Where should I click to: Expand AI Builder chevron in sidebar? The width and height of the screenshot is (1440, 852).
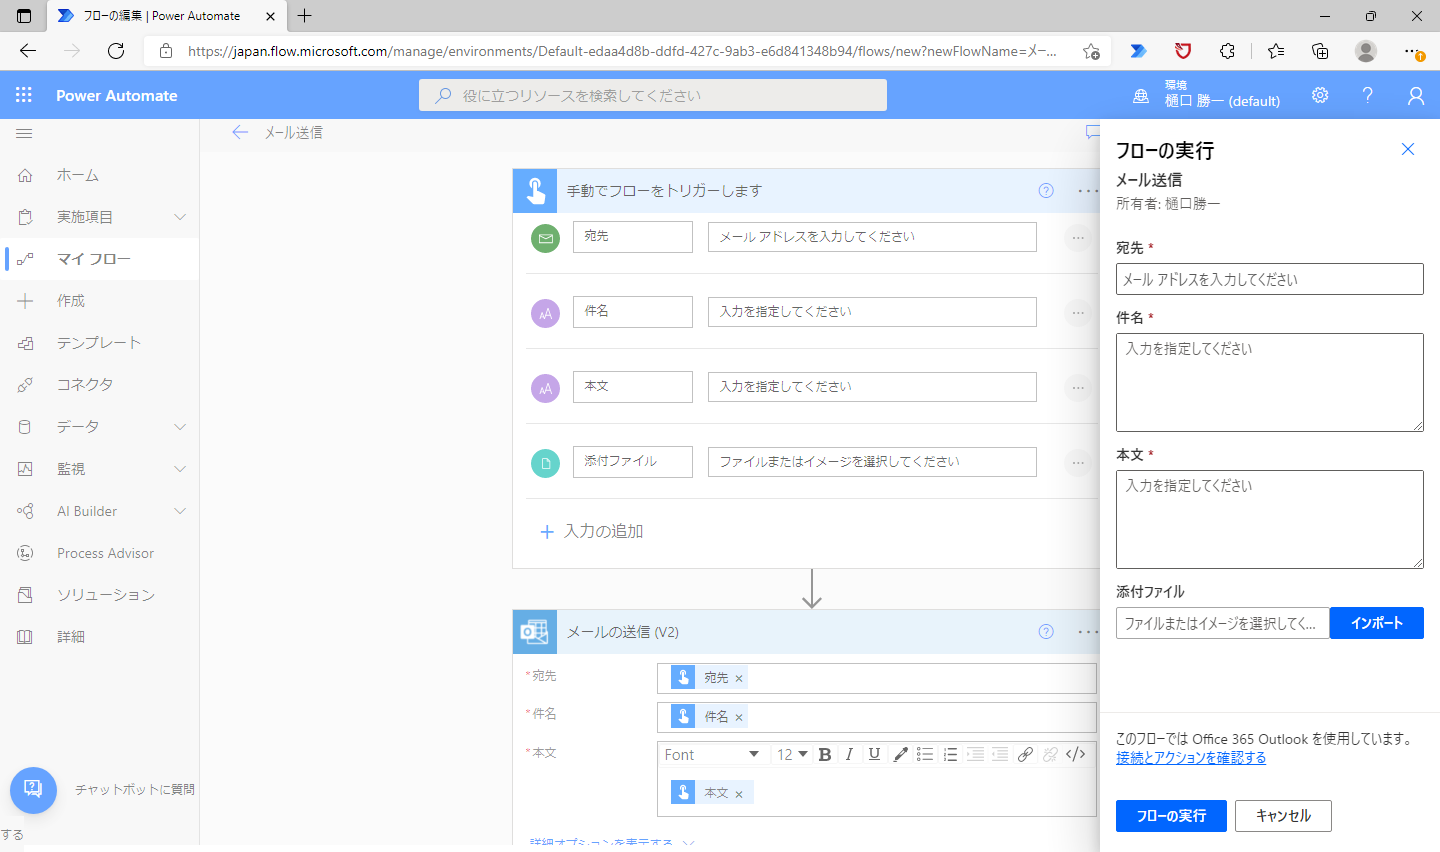pyautogui.click(x=180, y=511)
